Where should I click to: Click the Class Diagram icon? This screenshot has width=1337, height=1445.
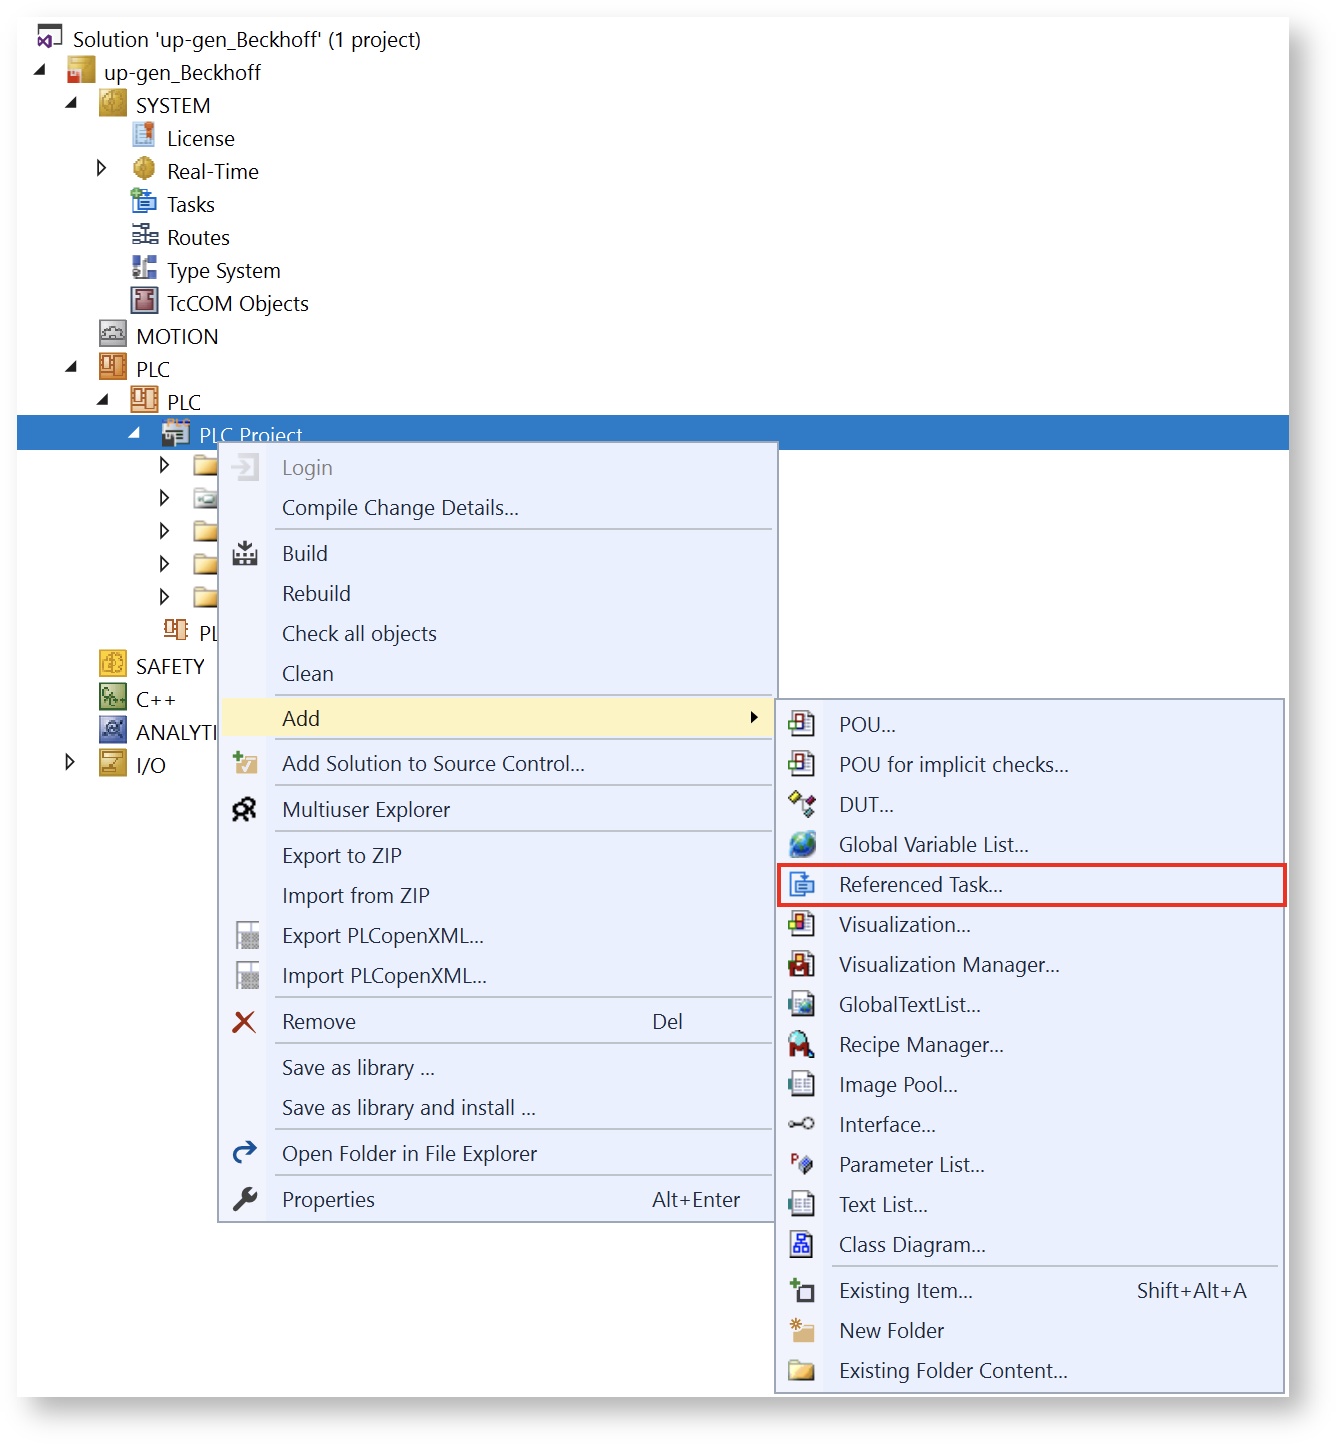pos(802,1245)
